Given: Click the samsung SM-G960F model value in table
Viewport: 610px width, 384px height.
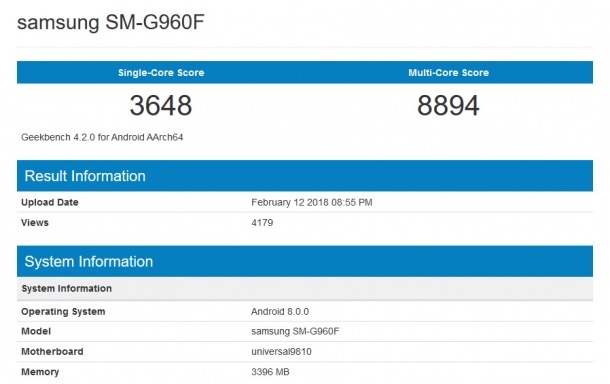Looking at the screenshot, I should [x=295, y=331].
